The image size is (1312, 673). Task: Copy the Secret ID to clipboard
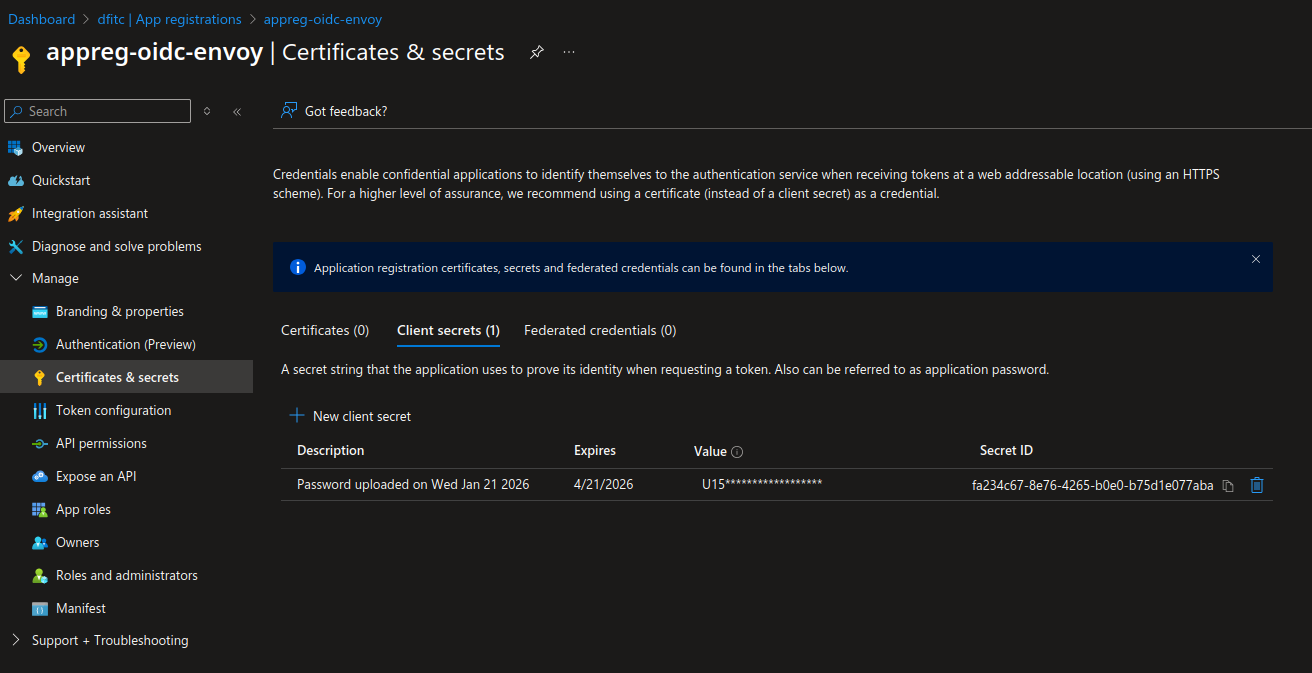click(x=1228, y=485)
